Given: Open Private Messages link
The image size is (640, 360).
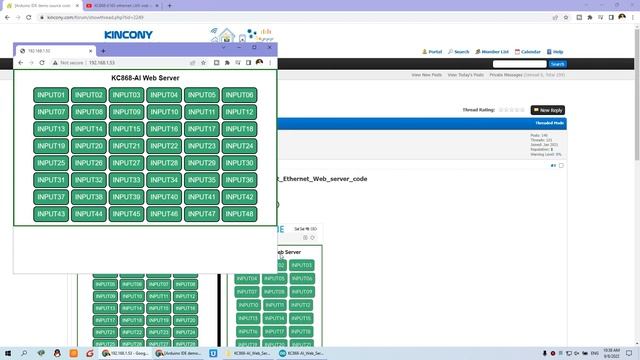Looking at the screenshot, I should tap(506, 75).
